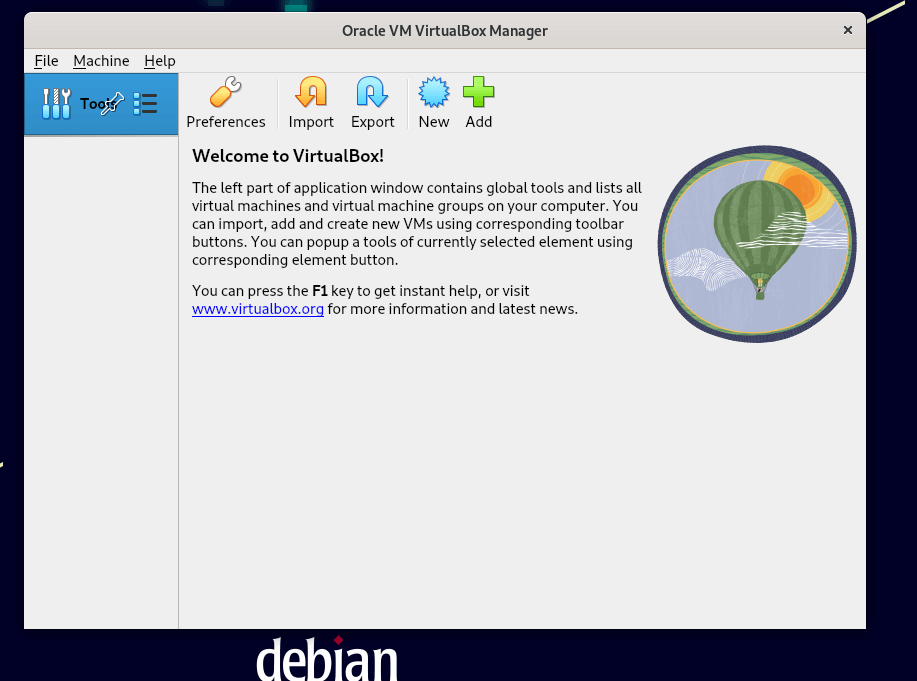Open the File menu
Screen dimensions: 917x681
point(46,61)
